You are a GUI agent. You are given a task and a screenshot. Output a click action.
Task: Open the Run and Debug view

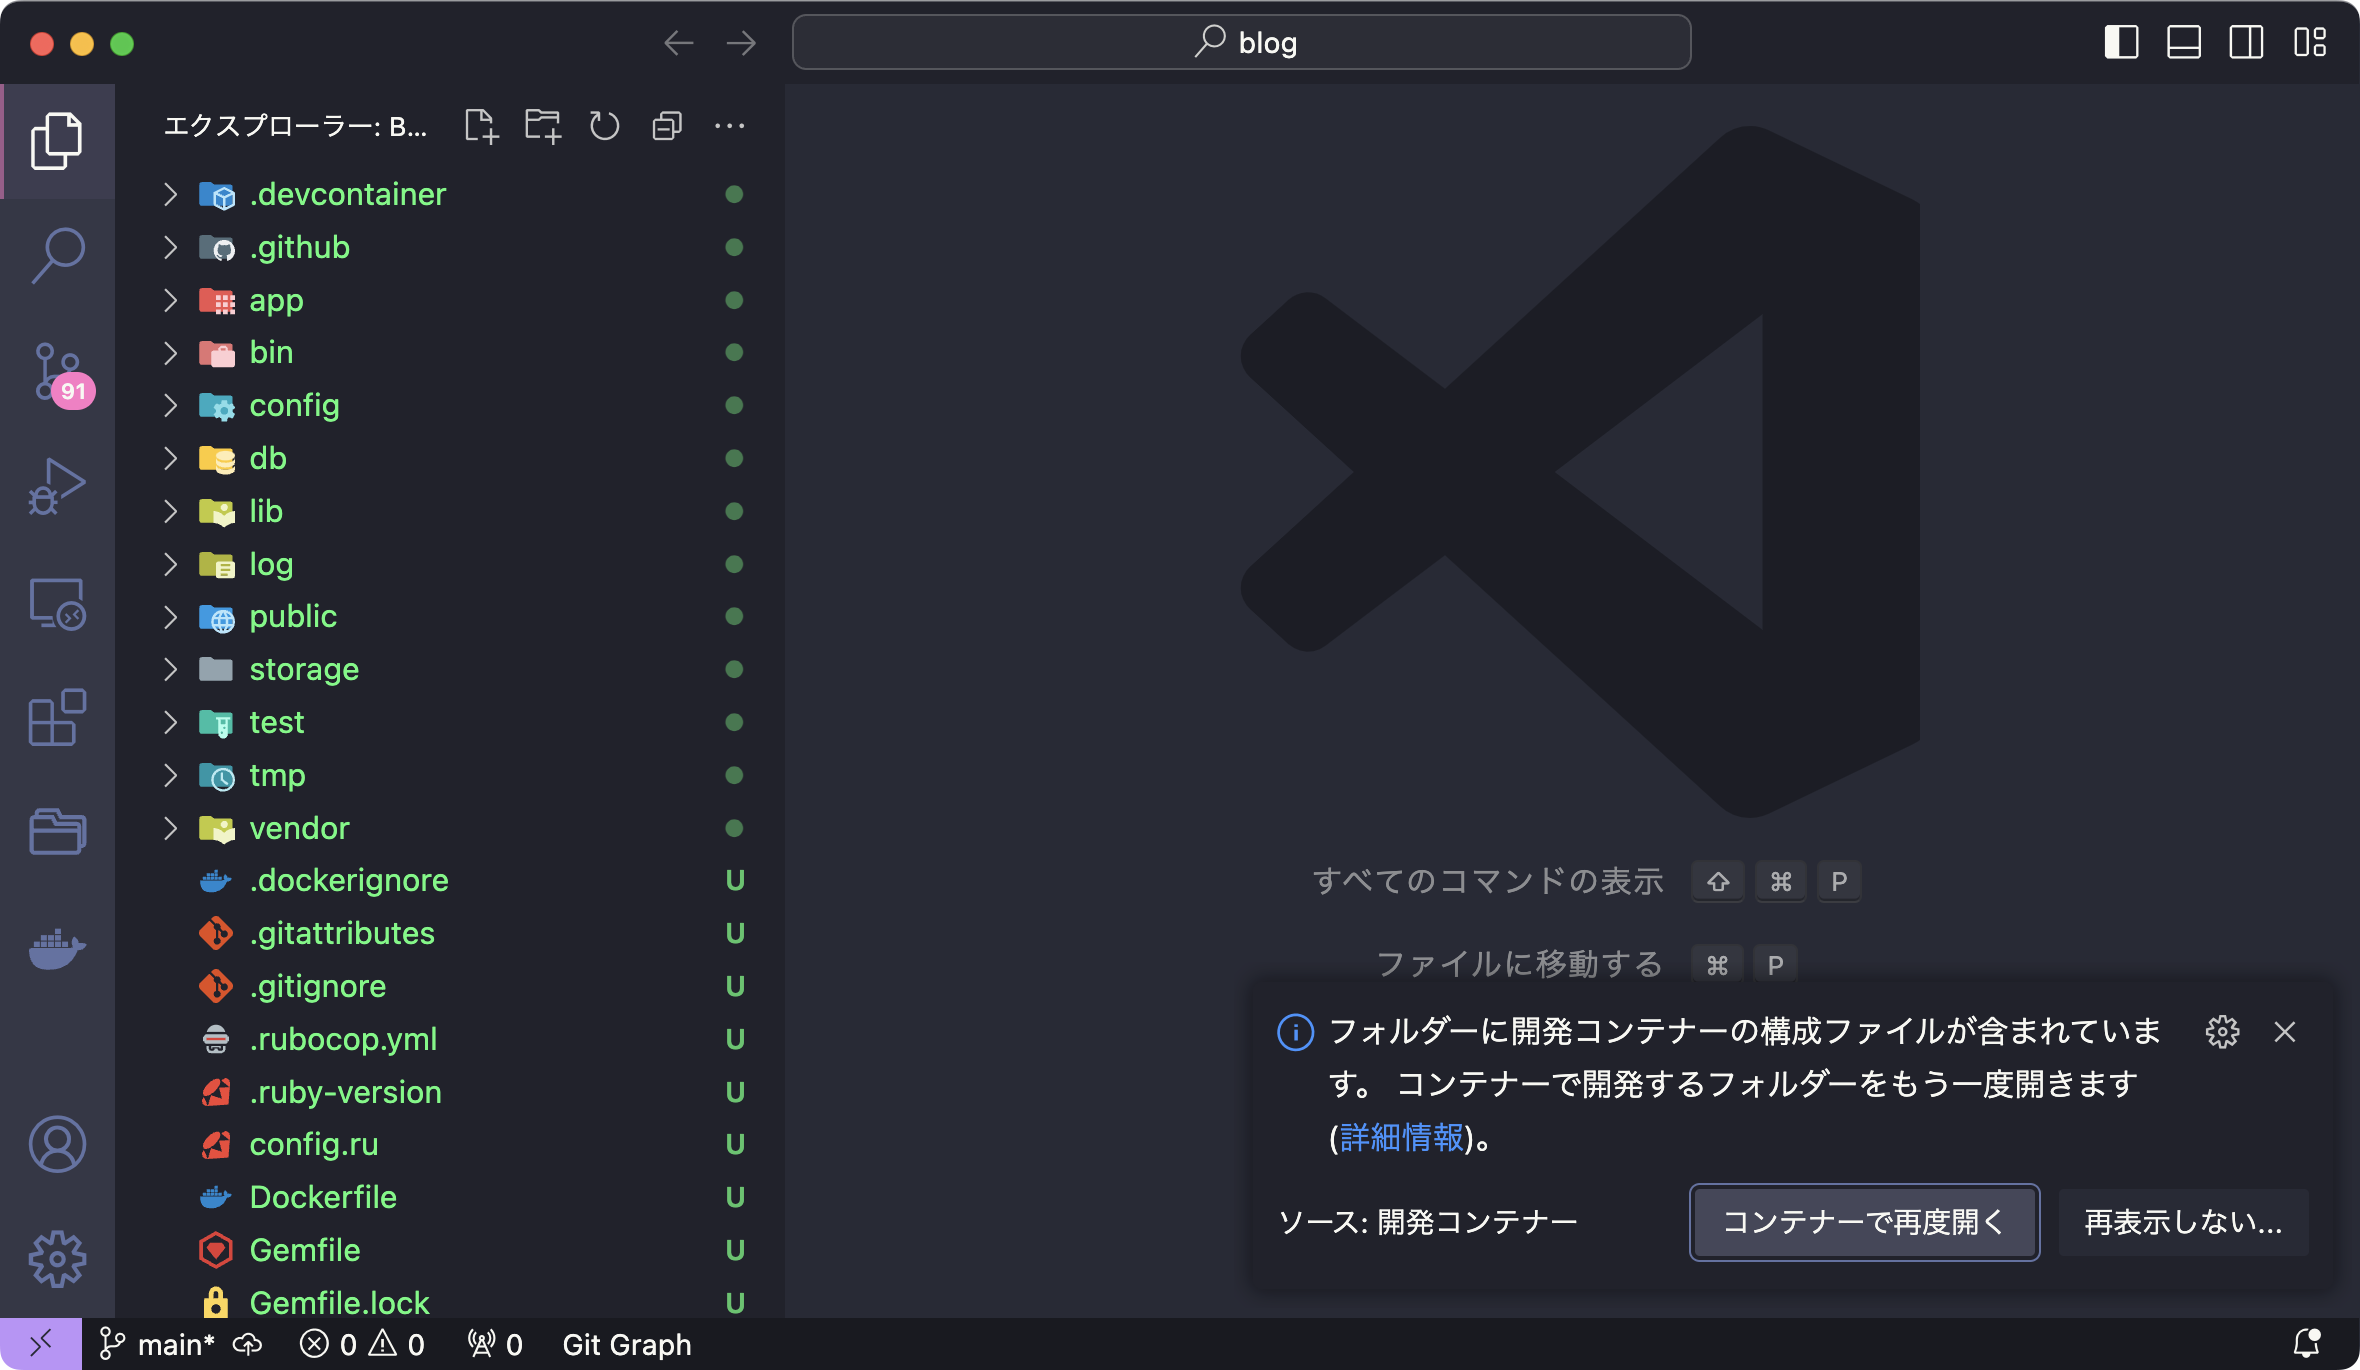(x=58, y=487)
